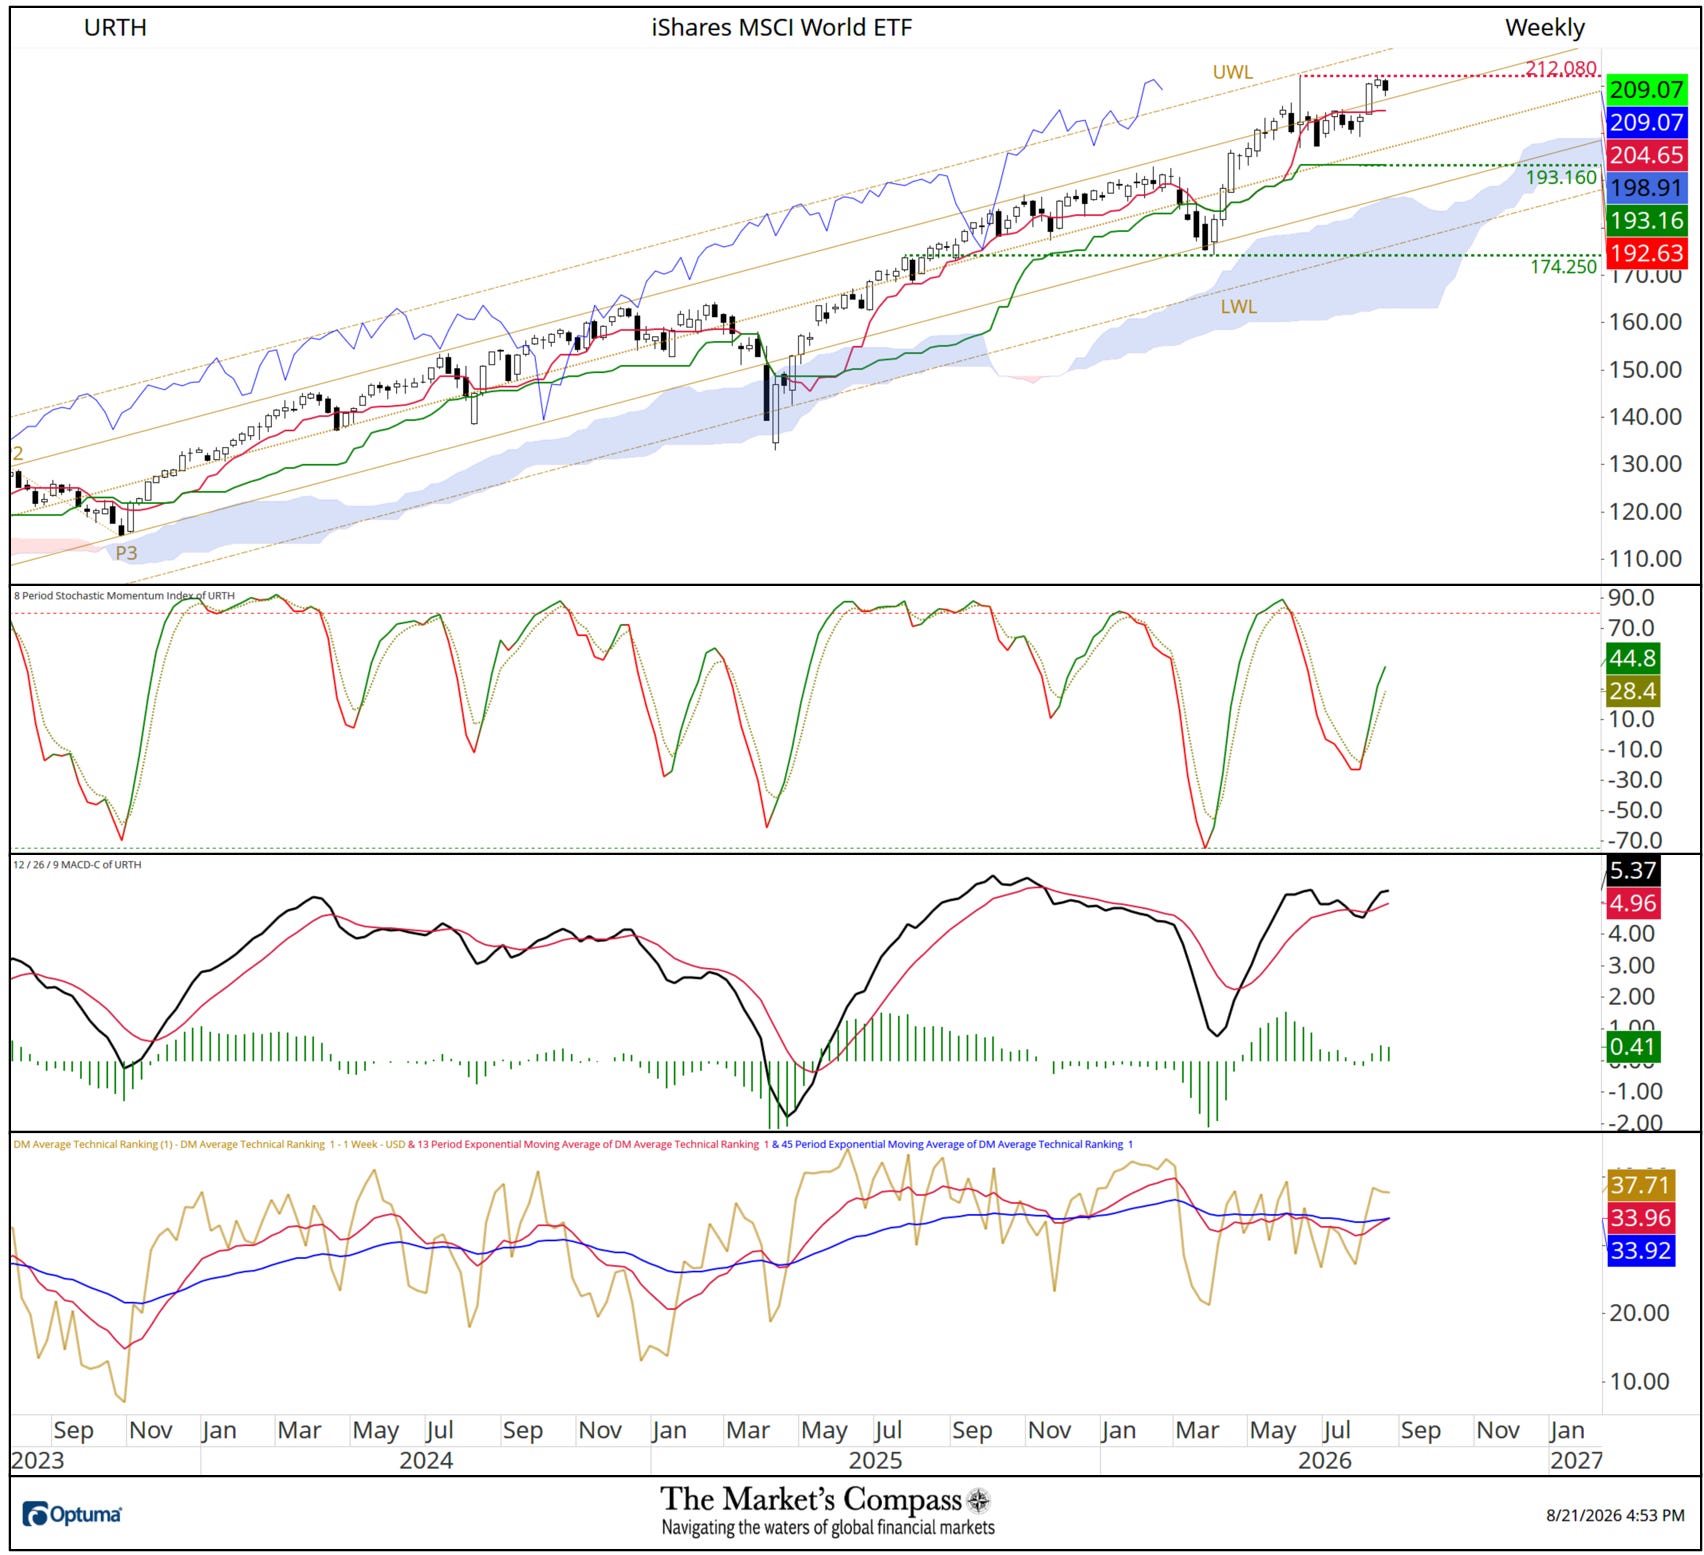Click the 2027 year label on time axis
Image resolution: width=1704 pixels, height=1555 pixels.
1576,1461
